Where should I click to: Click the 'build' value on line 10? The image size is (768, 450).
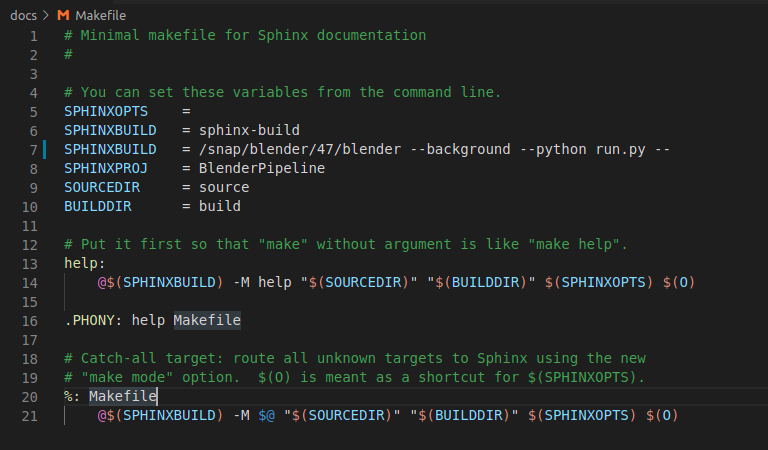(219, 206)
